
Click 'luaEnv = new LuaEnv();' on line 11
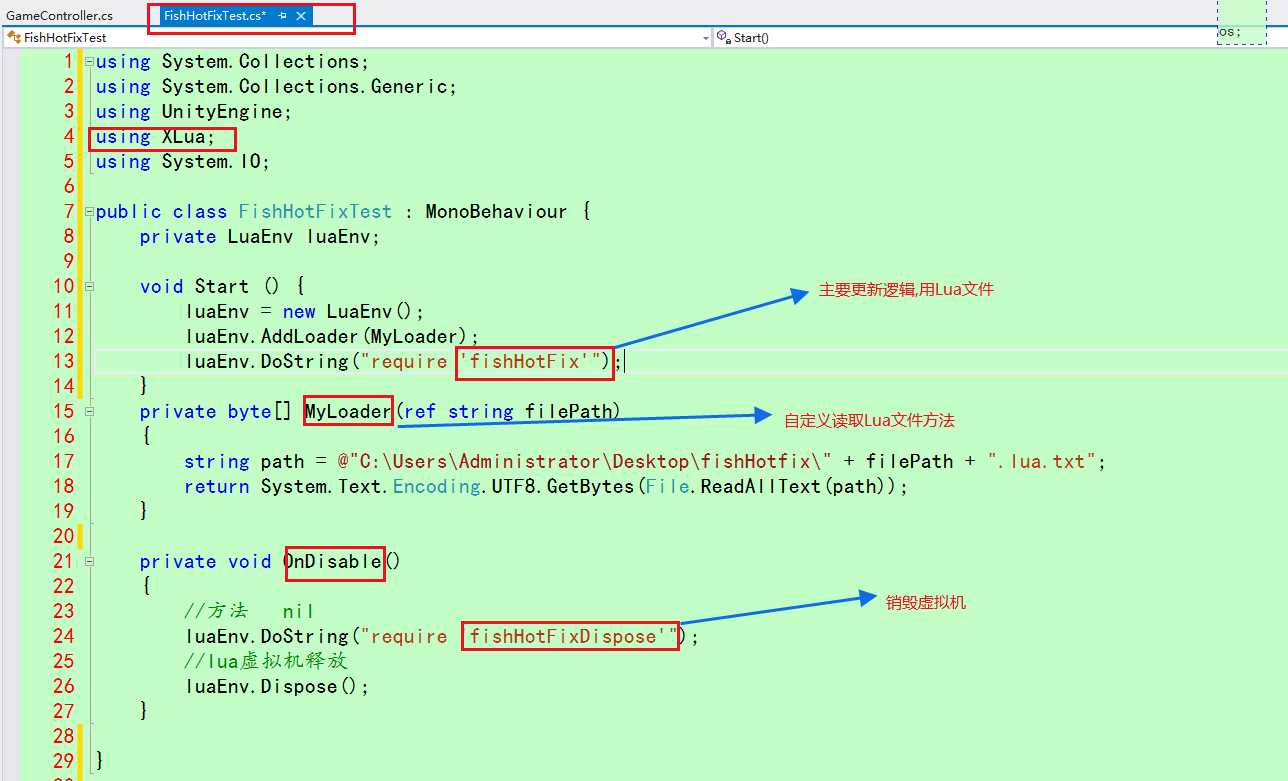[305, 311]
